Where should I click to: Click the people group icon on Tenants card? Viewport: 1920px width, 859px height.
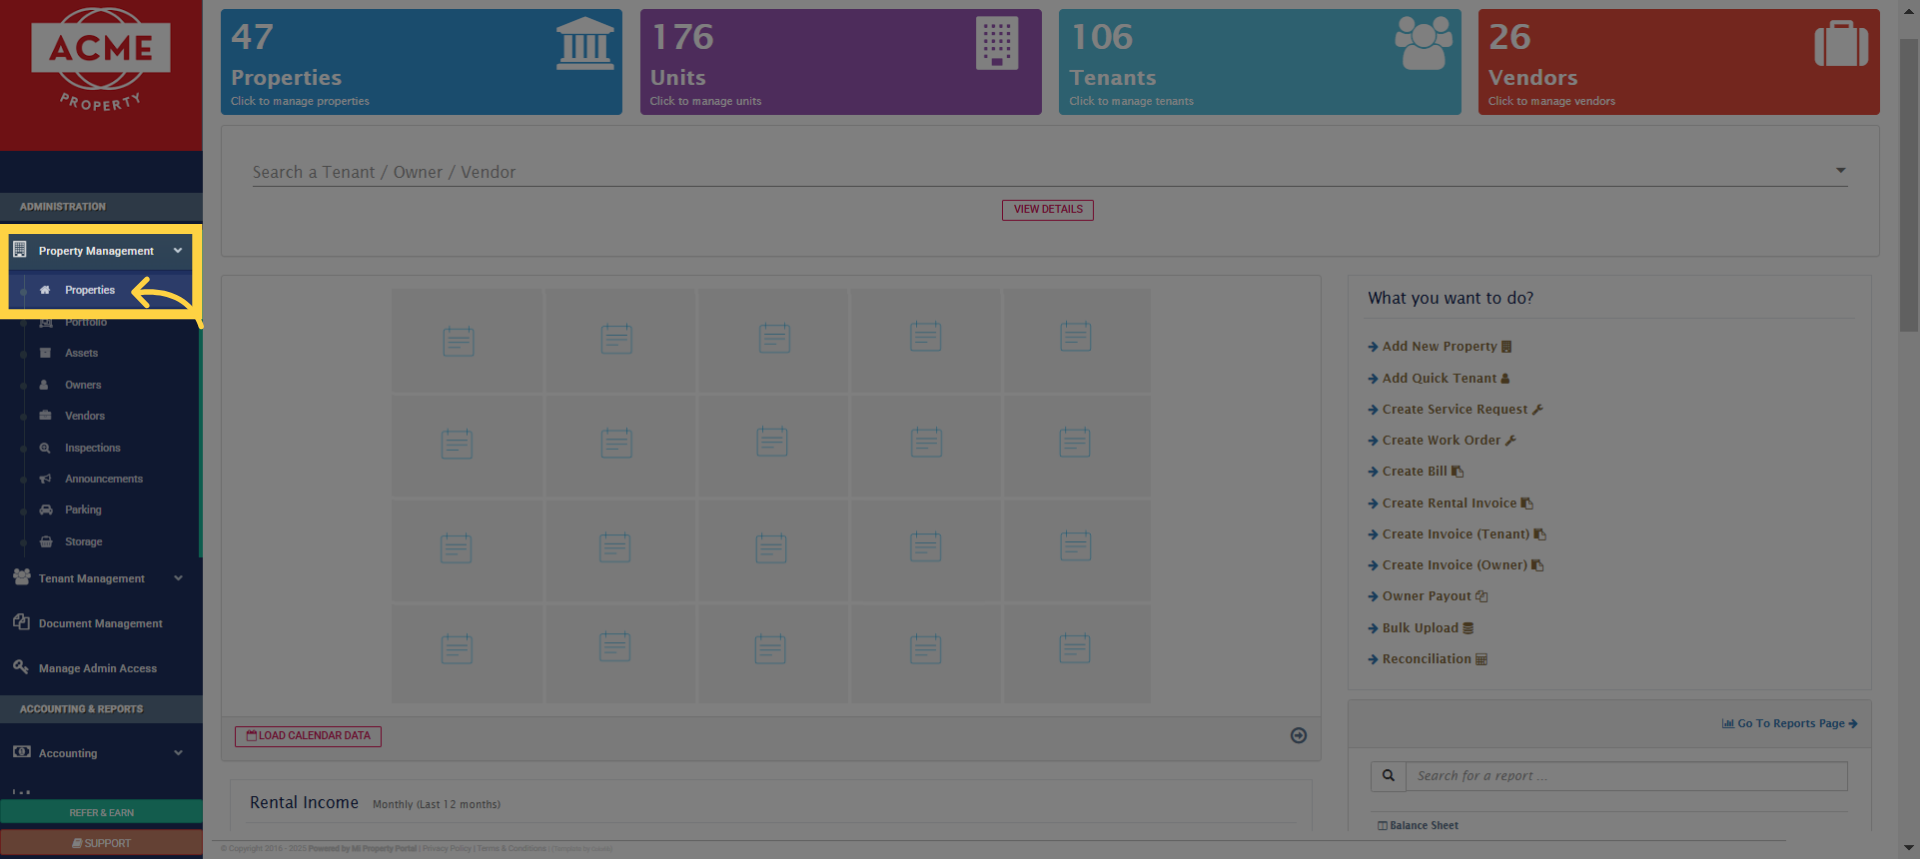click(1424, 44)
